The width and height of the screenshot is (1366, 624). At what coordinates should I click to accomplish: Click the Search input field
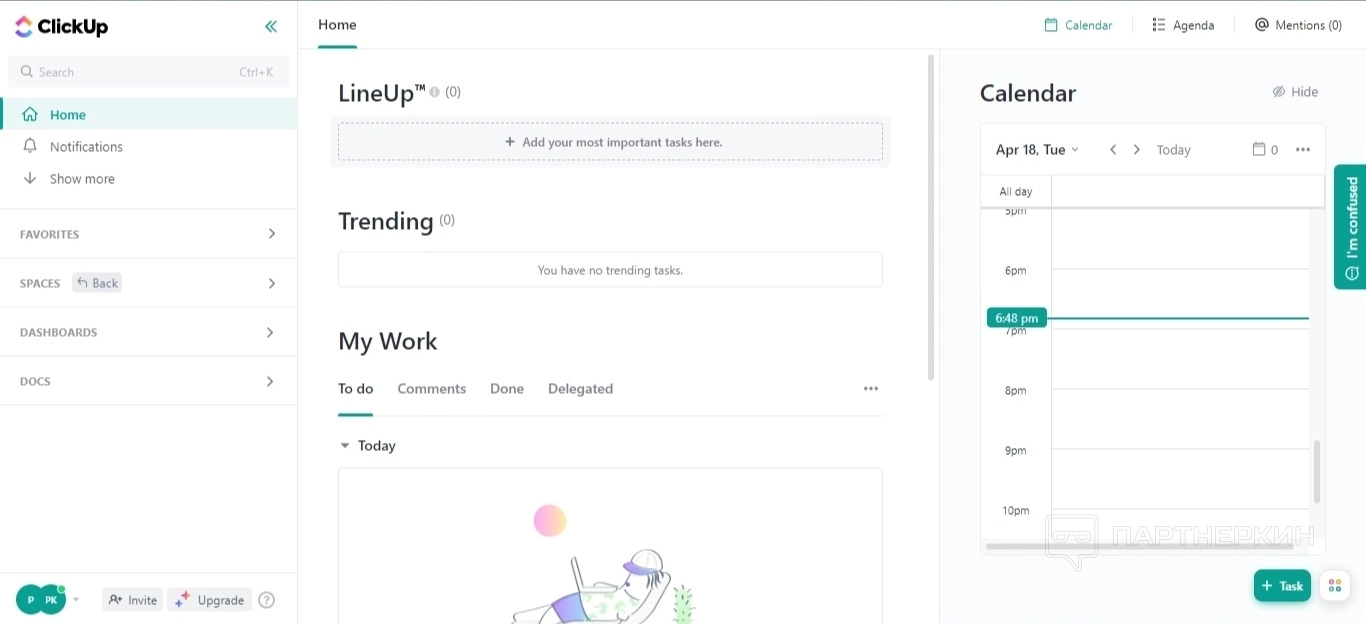(x=148, y=72)
